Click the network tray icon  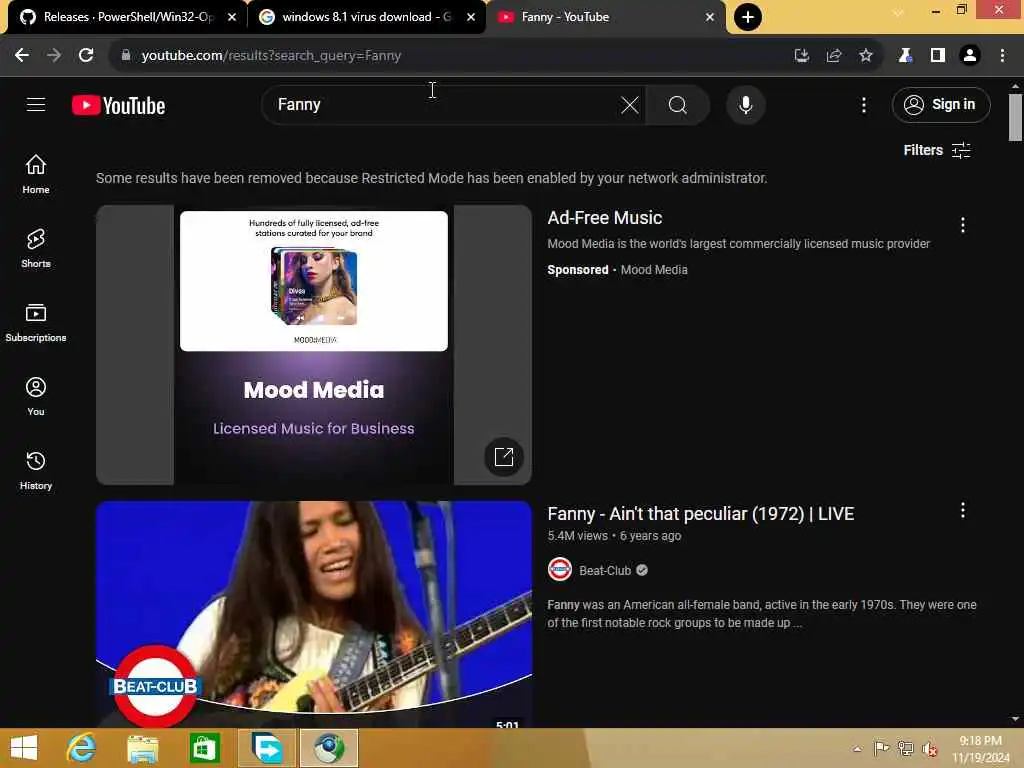pyautogui.click(x=905, y=748)
